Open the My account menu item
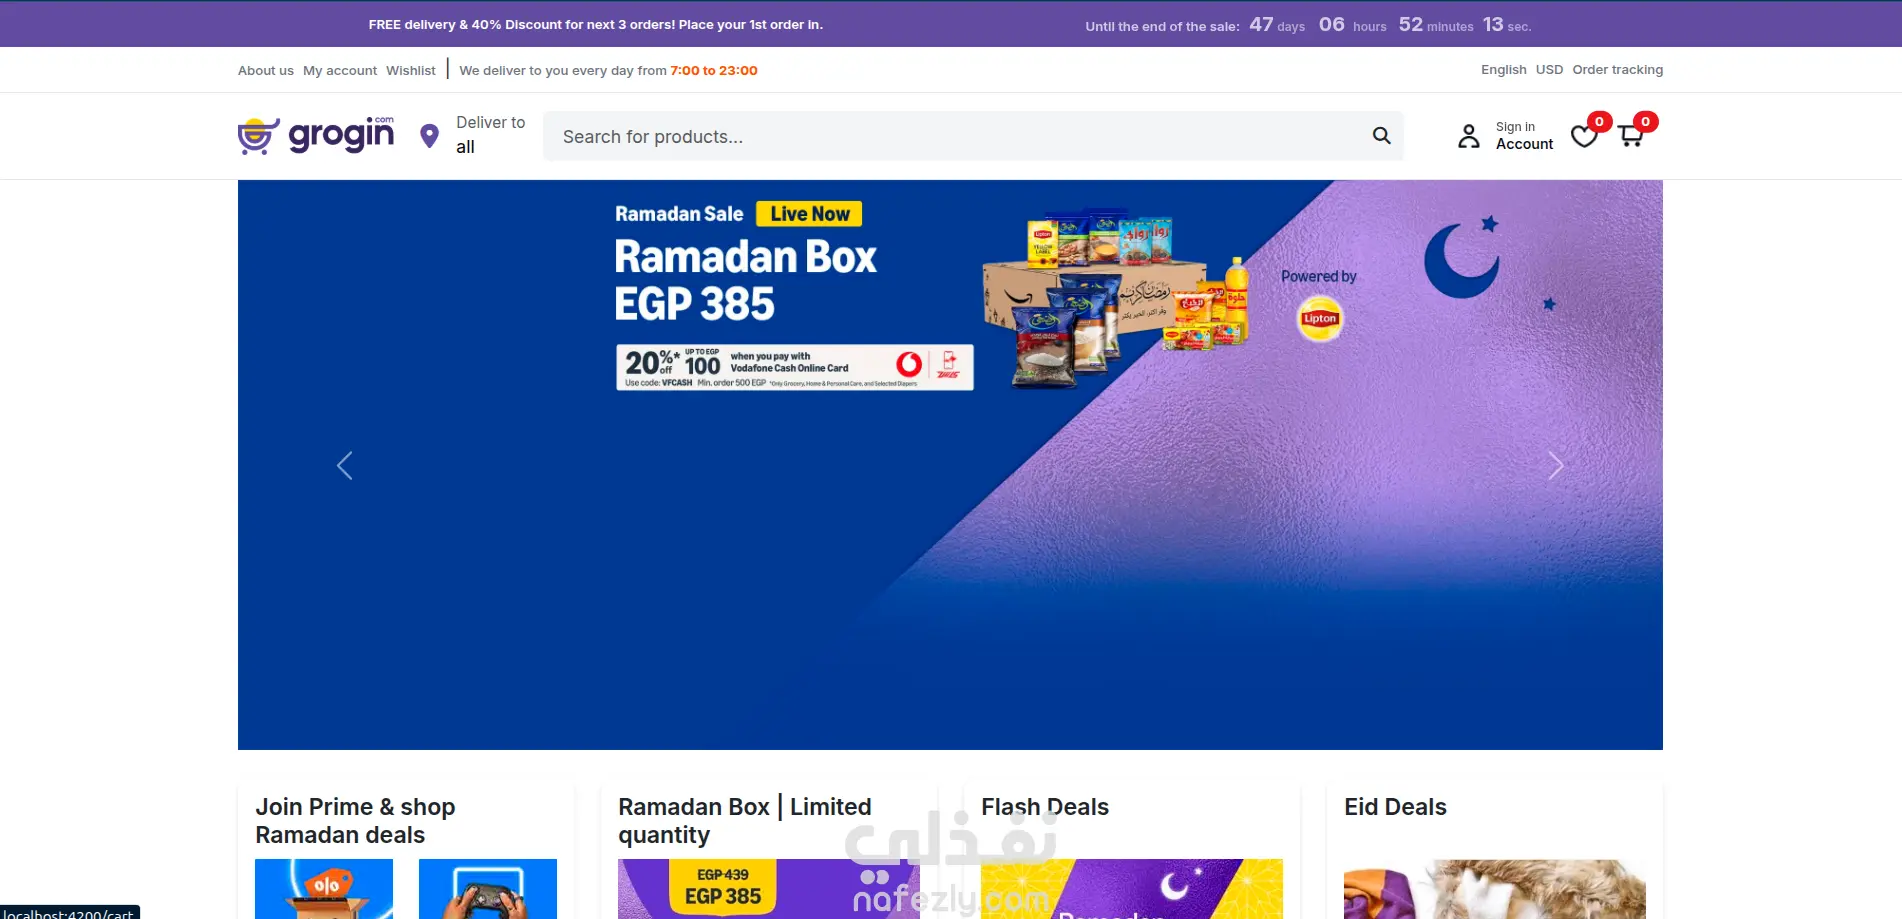 click(x=340, y=71)
